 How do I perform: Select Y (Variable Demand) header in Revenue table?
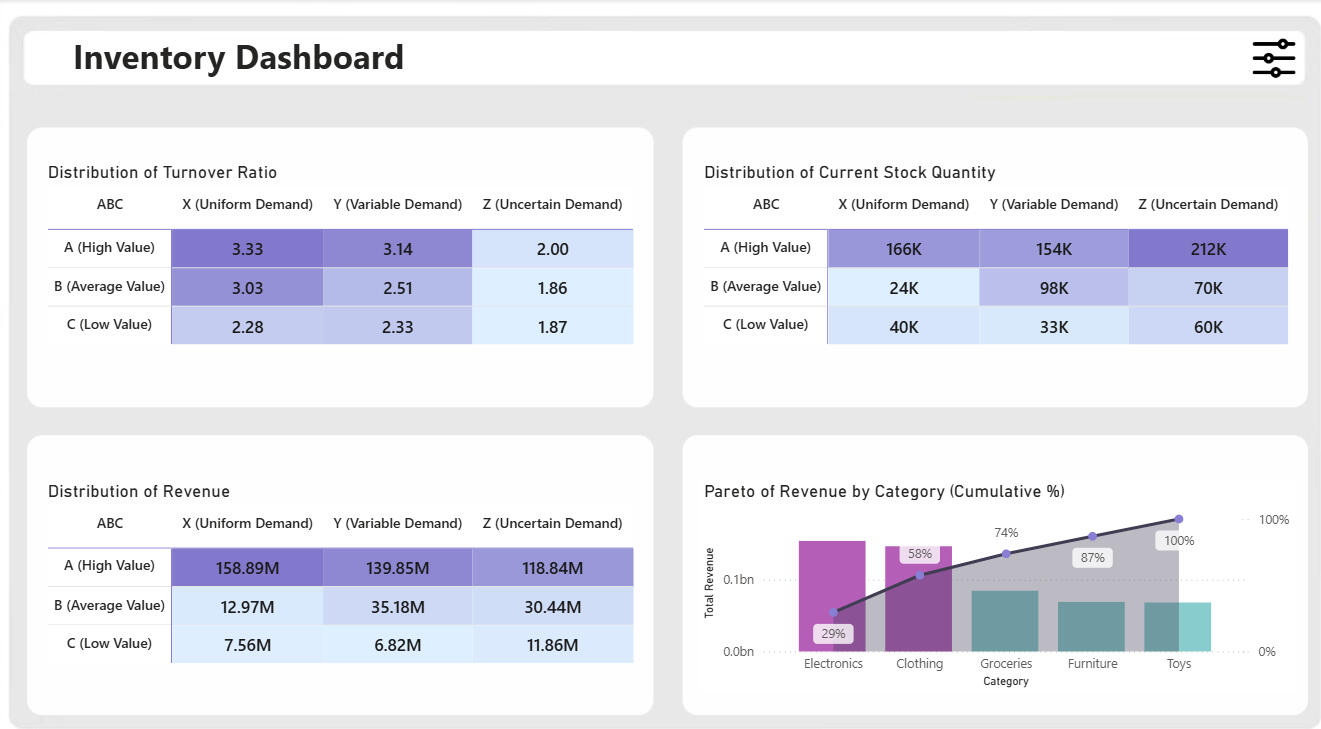click(397, 523)
